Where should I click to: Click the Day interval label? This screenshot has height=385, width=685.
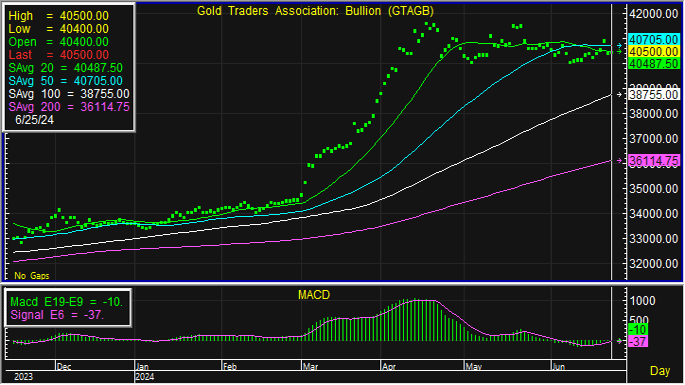(660, 371)
